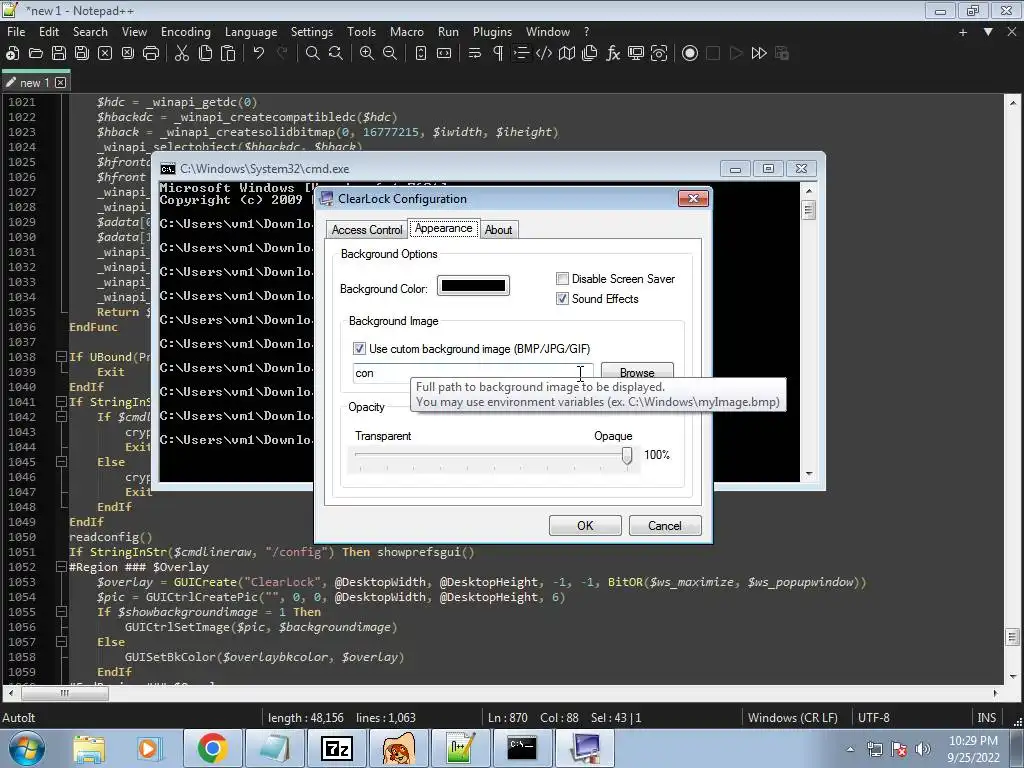The image size is (1024, 768).
Task: Collapse fold at line 1041
Action: tap(61, 402)
